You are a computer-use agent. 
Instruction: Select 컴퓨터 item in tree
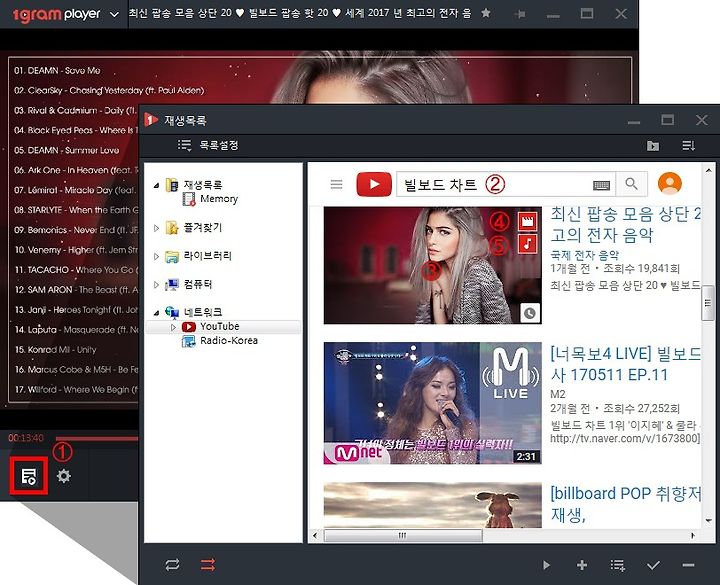[198, 284]
